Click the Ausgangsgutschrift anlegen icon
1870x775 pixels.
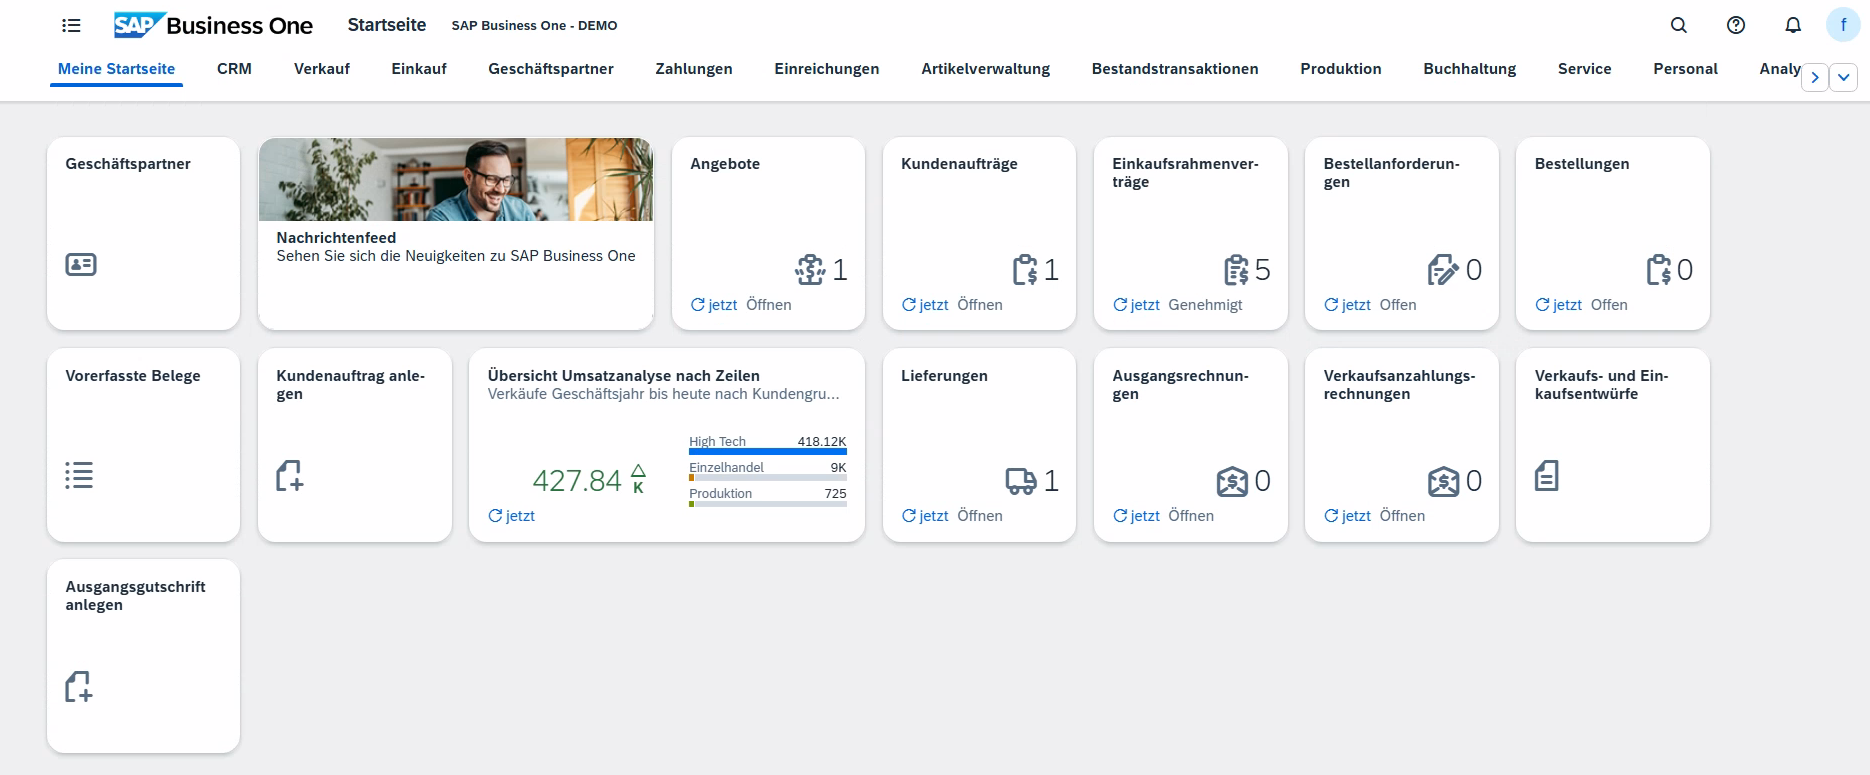[79, 687]
